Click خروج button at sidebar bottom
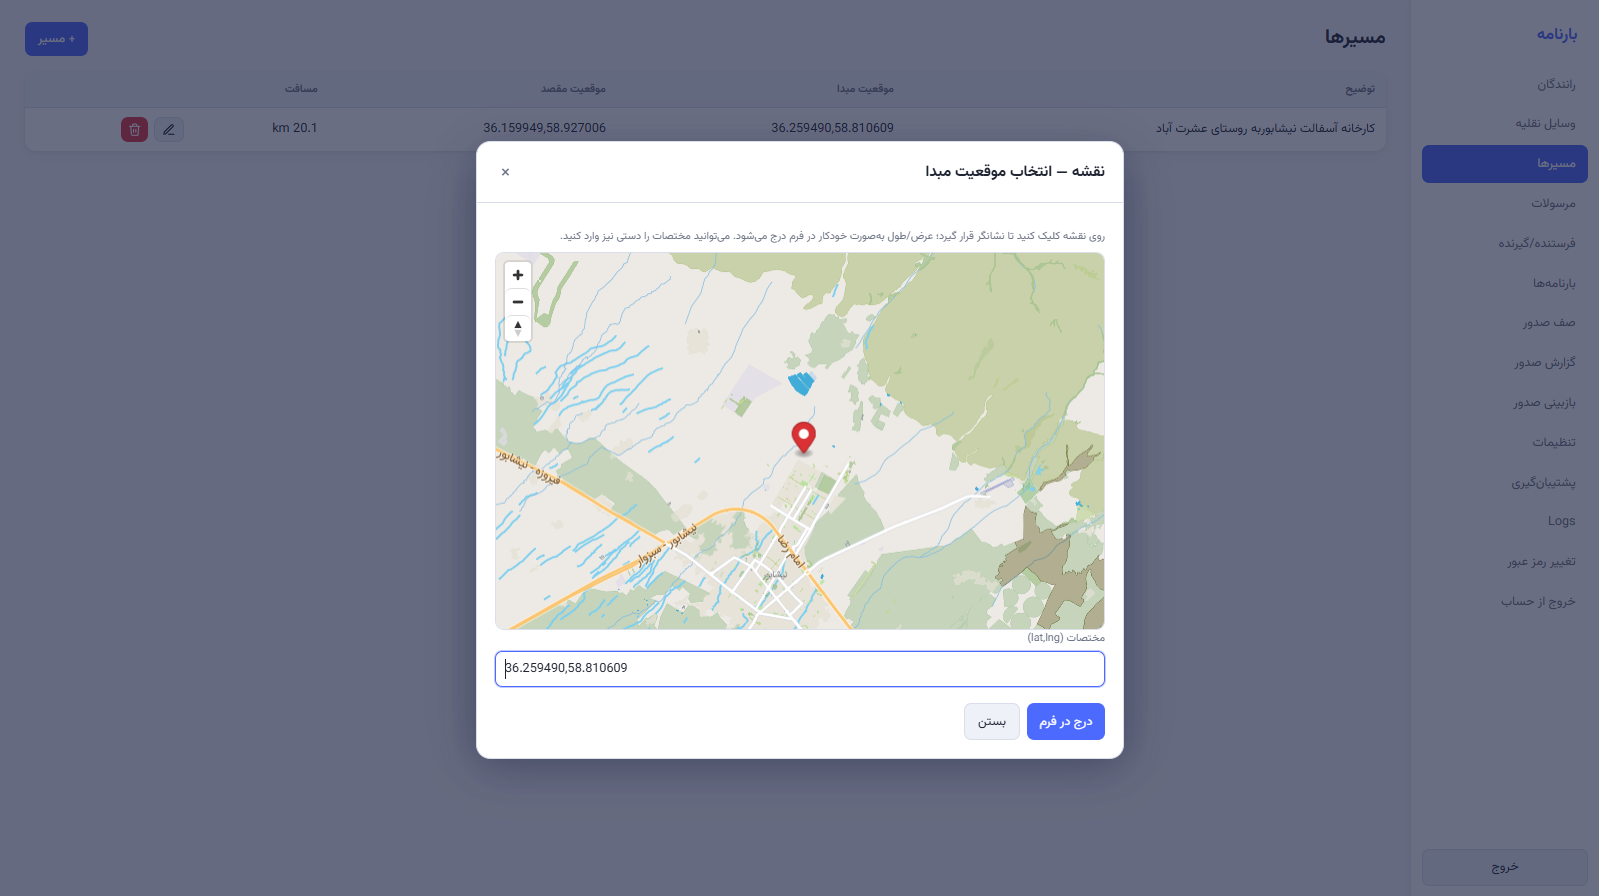 point(1505,867)
